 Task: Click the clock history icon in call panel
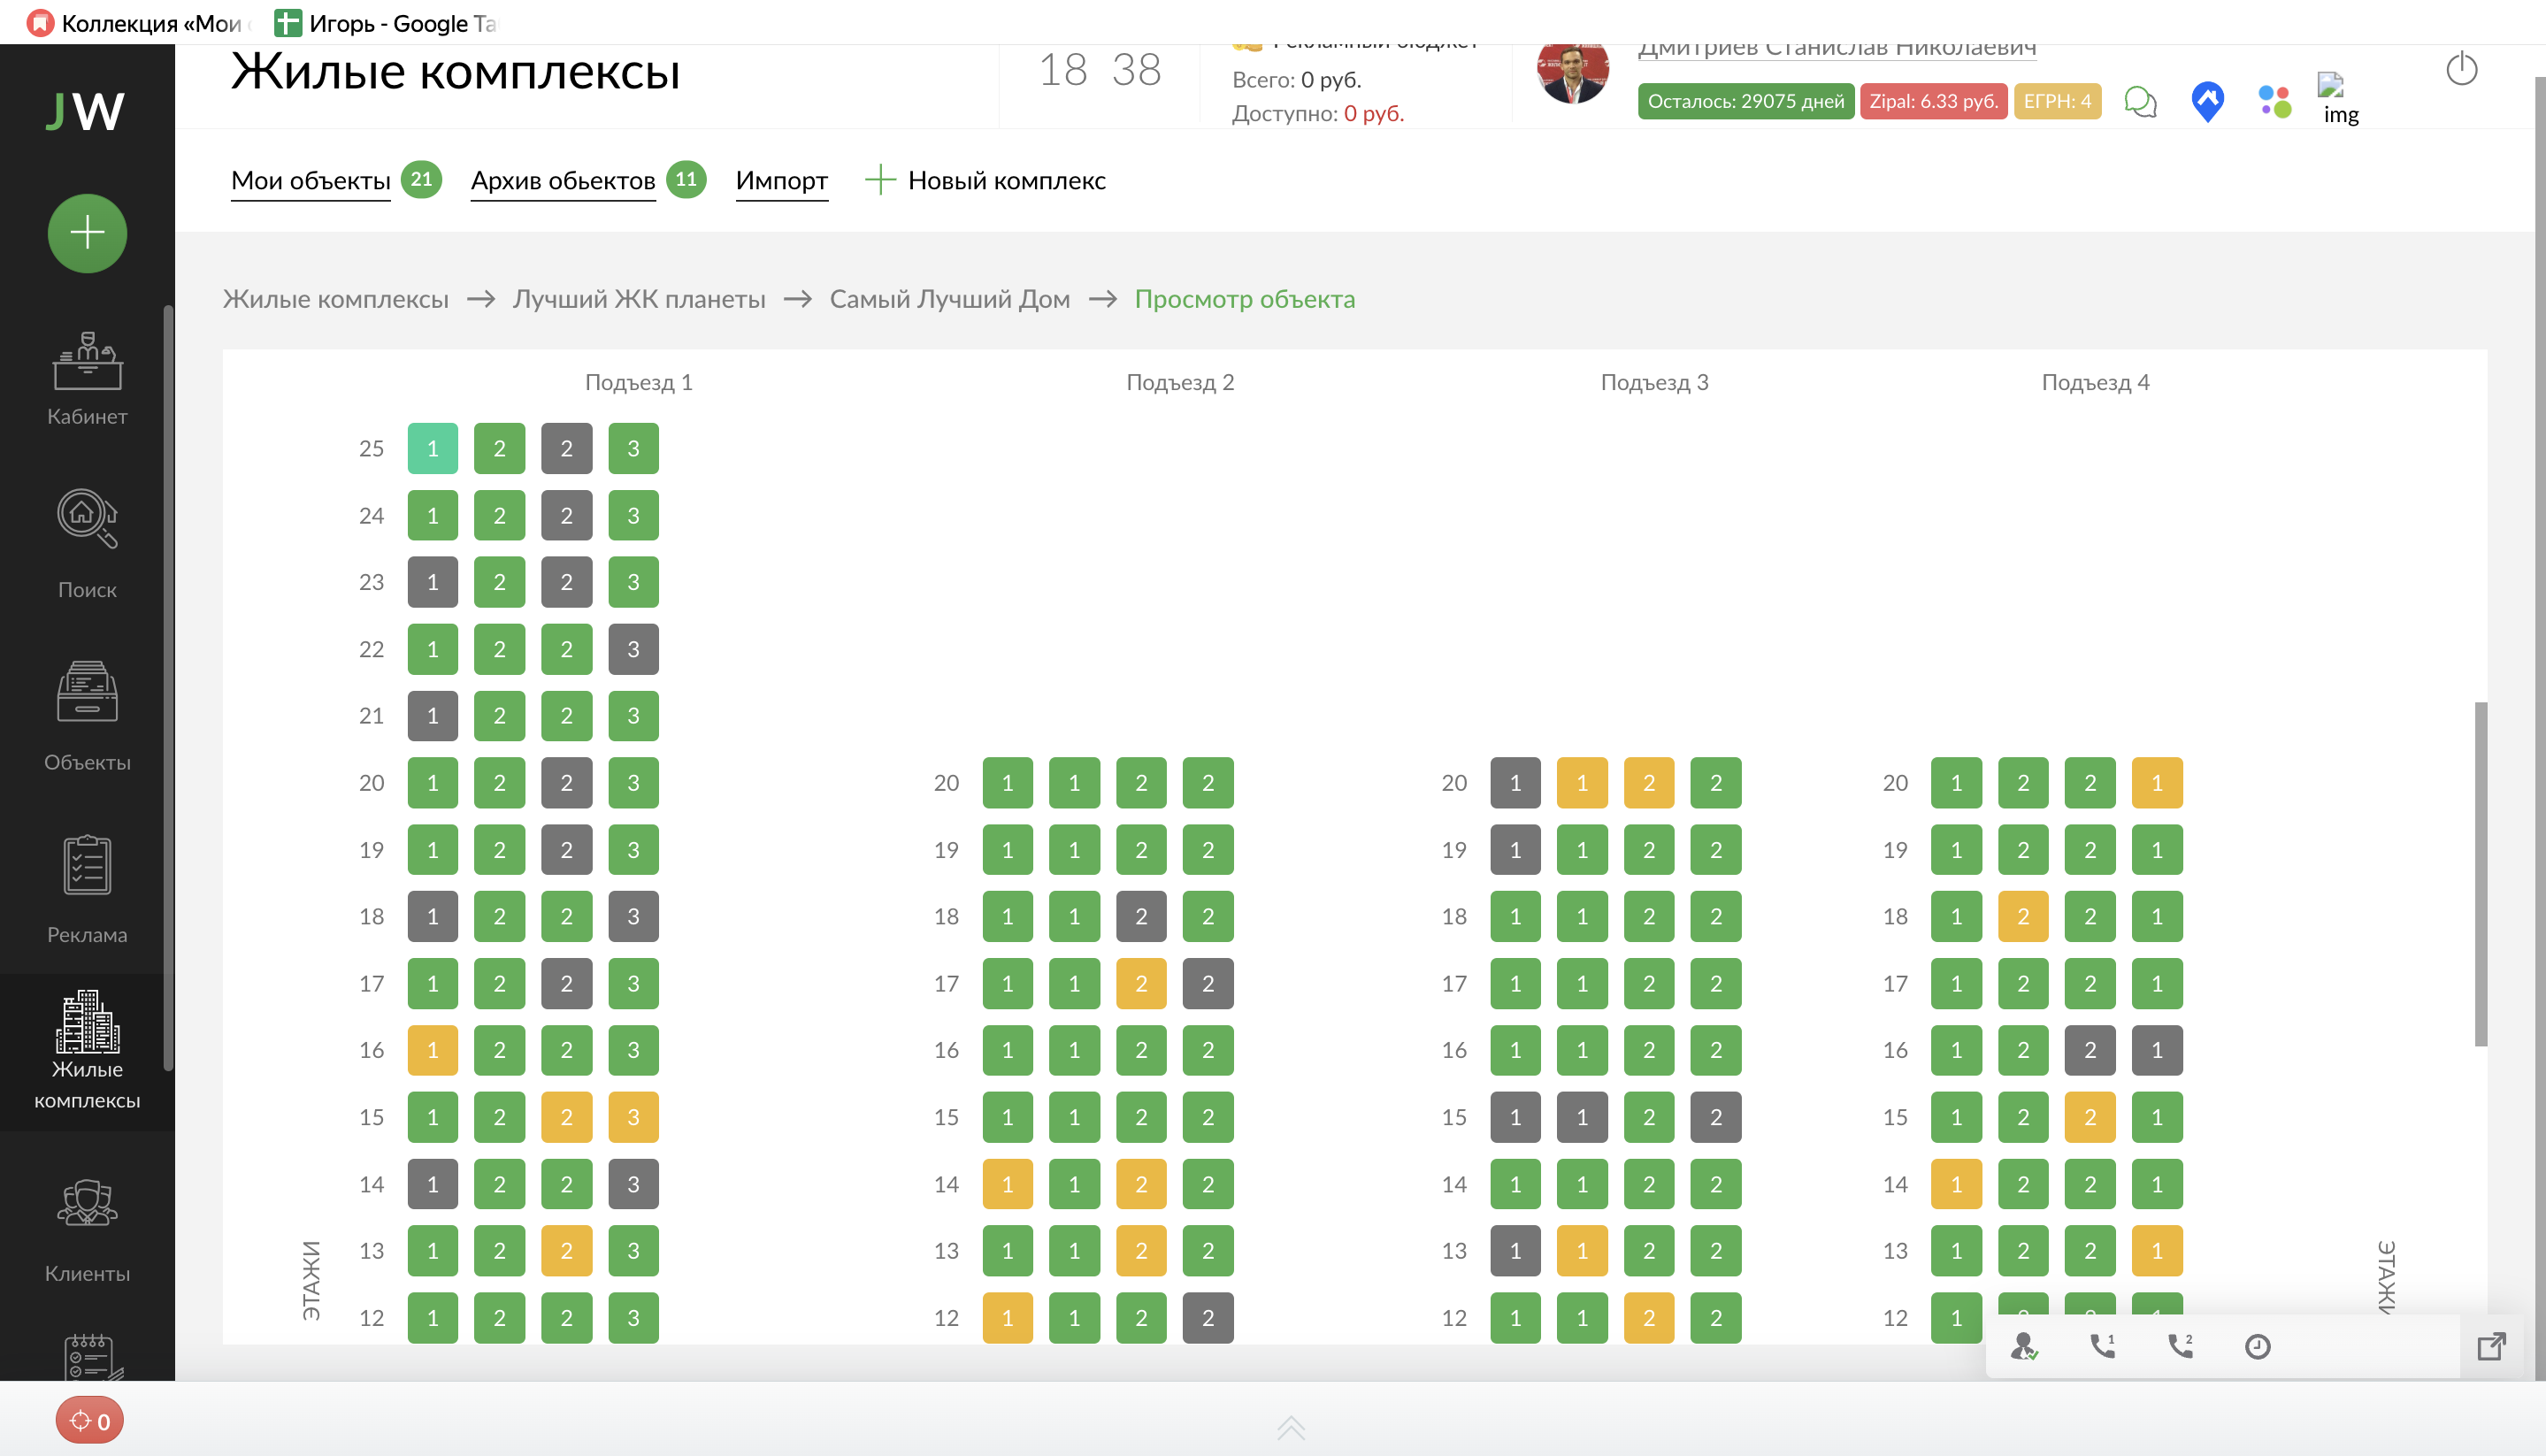[x=2257, y=1347]
